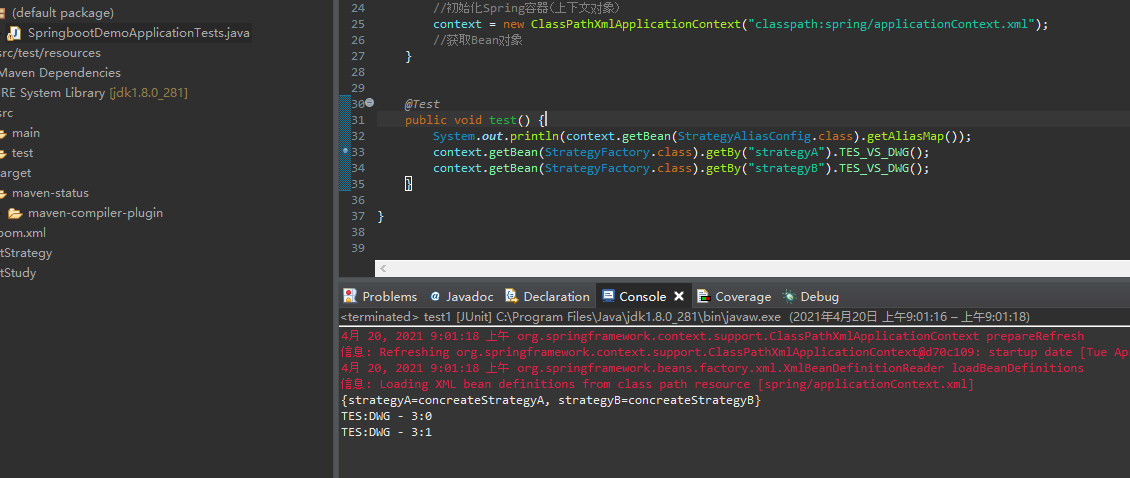Click the Coverage tab icon
Viewport: 1130px width, 478px height.
(704, 296)
